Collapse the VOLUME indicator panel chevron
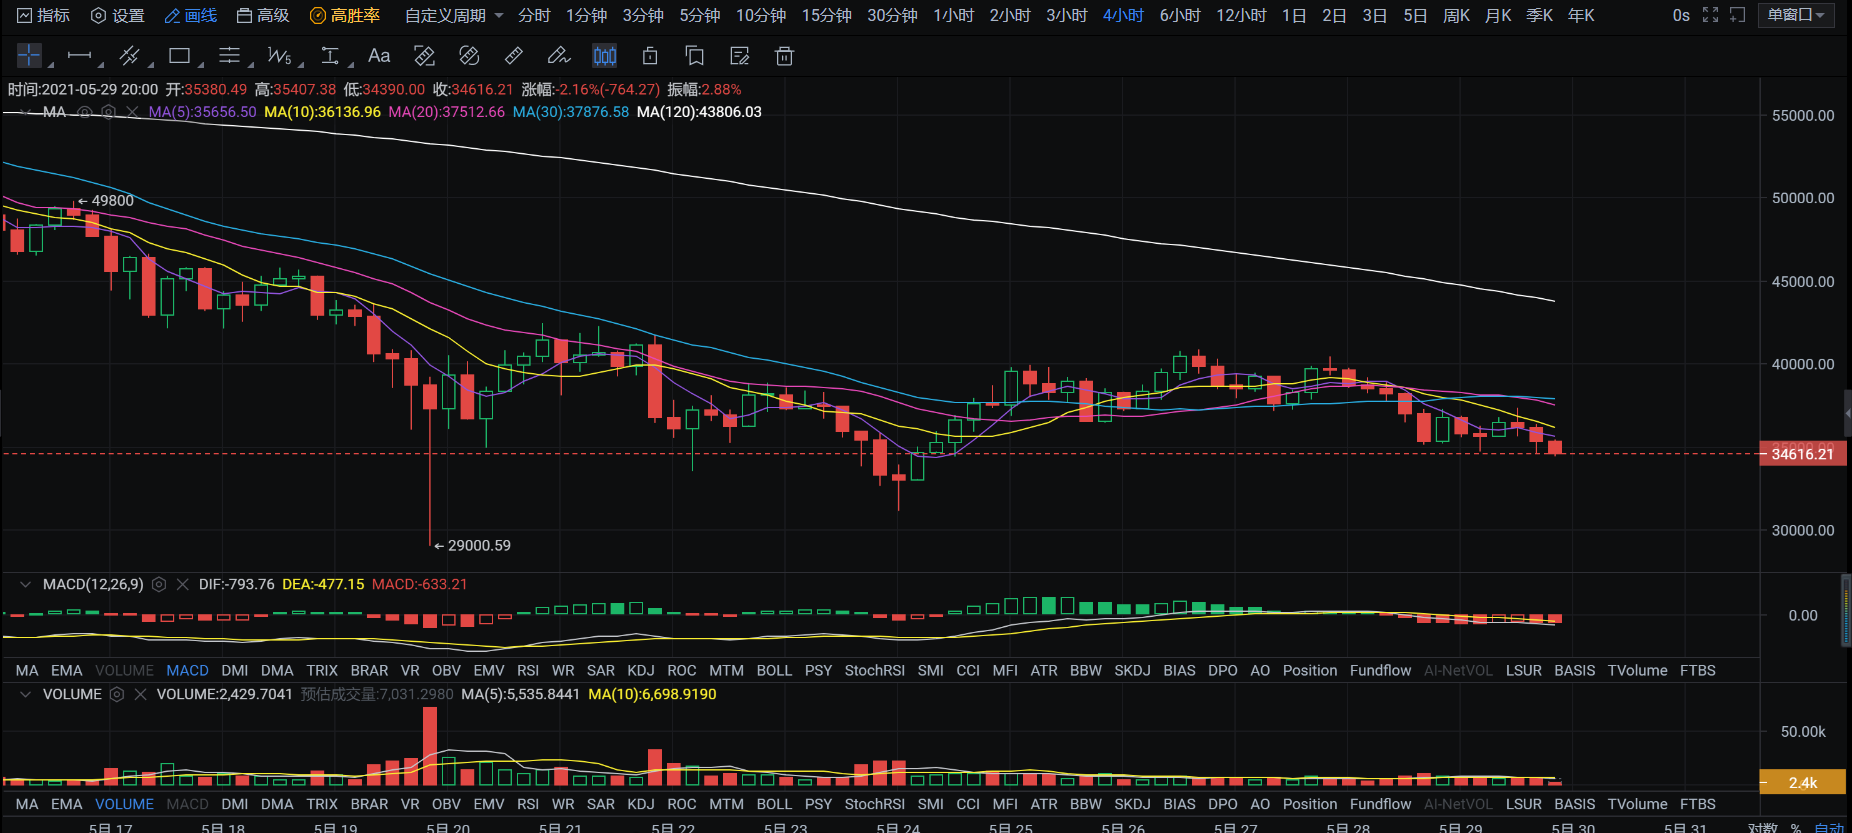 25,694
